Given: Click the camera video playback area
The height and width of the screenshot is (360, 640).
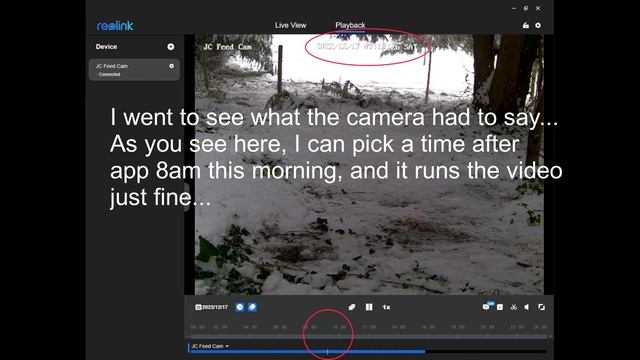Looking at the screenshot, I should coord(369,164).
